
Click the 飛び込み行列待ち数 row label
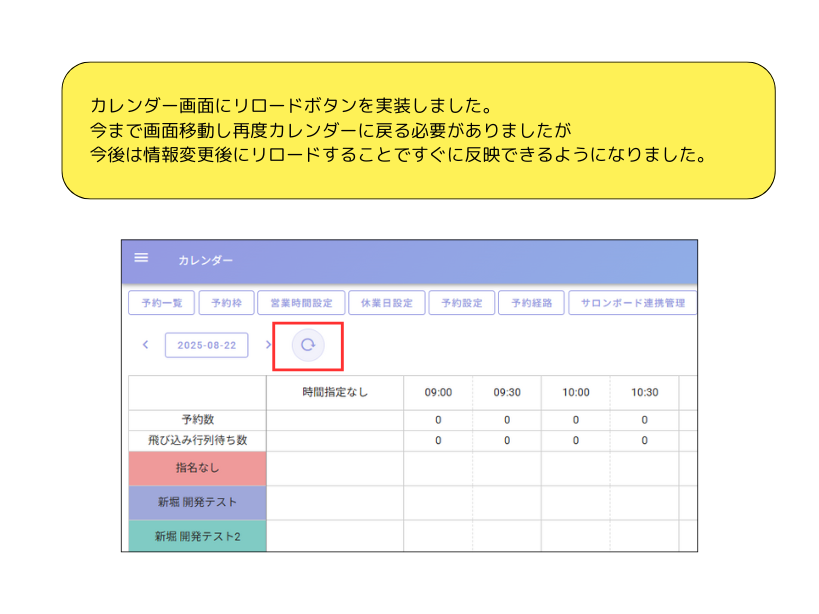(197, 440)
